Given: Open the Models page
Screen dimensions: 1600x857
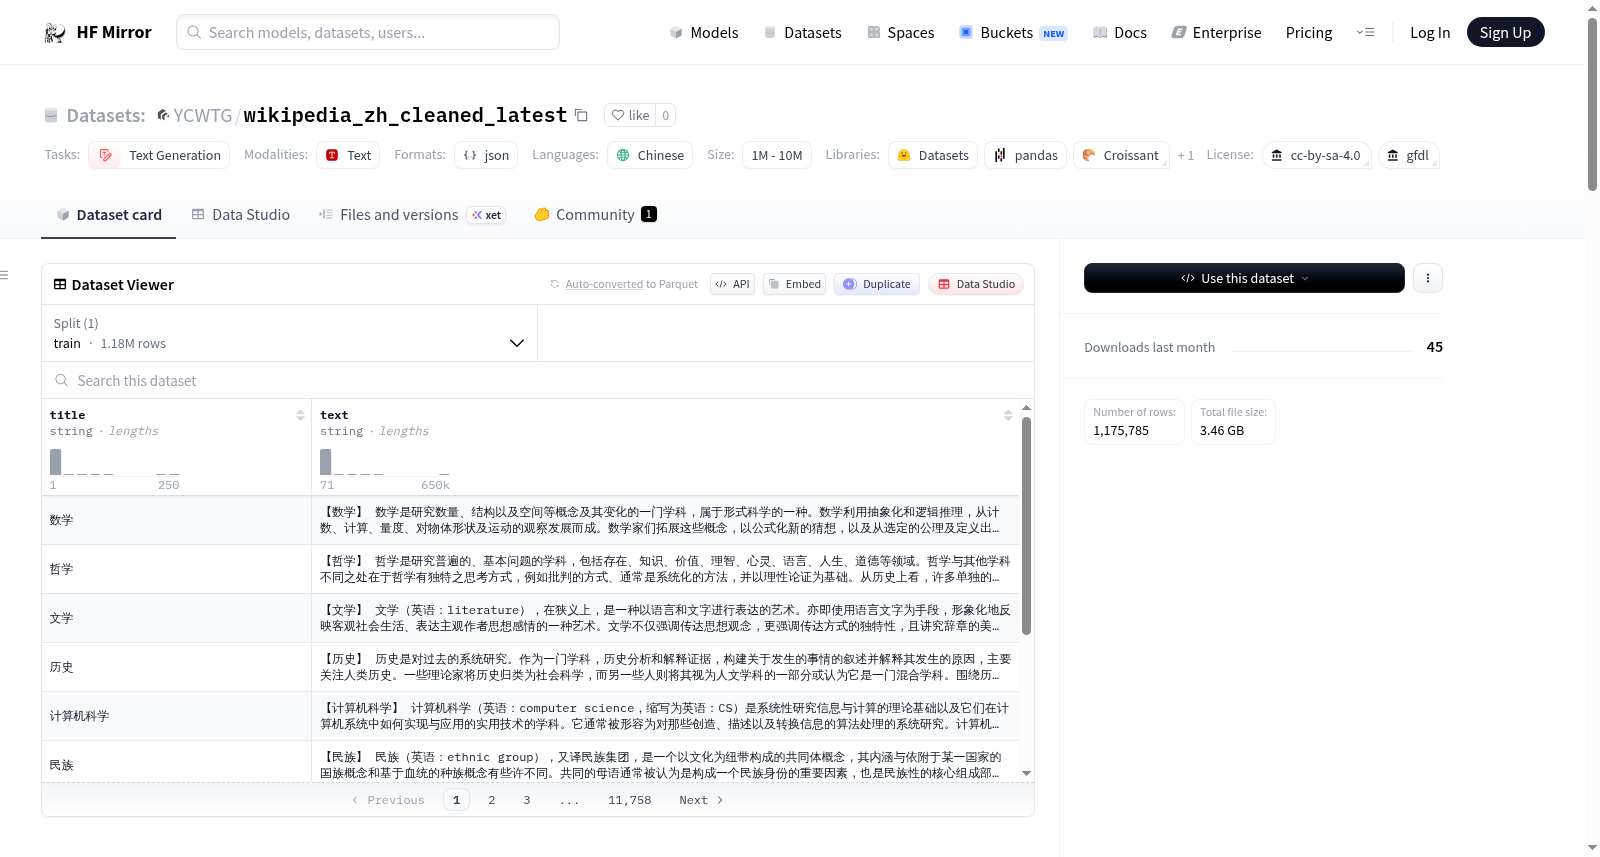Looking at the screenshot, I should 704,32.
